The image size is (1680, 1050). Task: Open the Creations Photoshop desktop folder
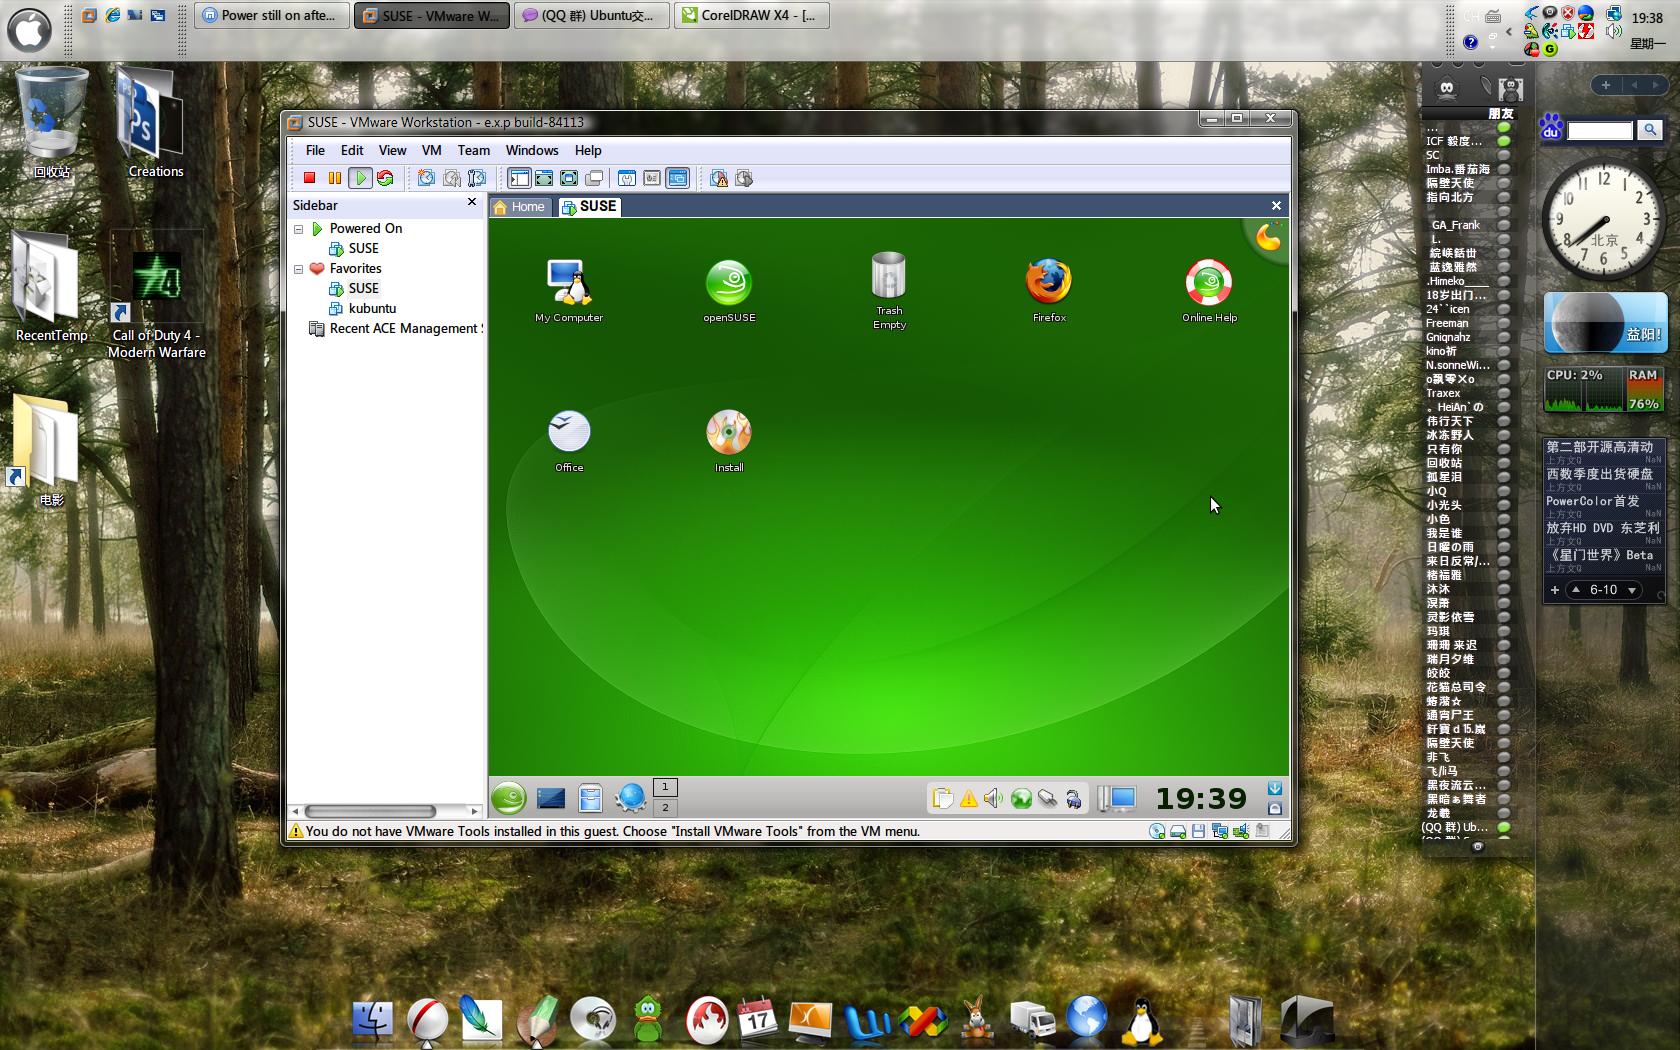click(154, 123)
